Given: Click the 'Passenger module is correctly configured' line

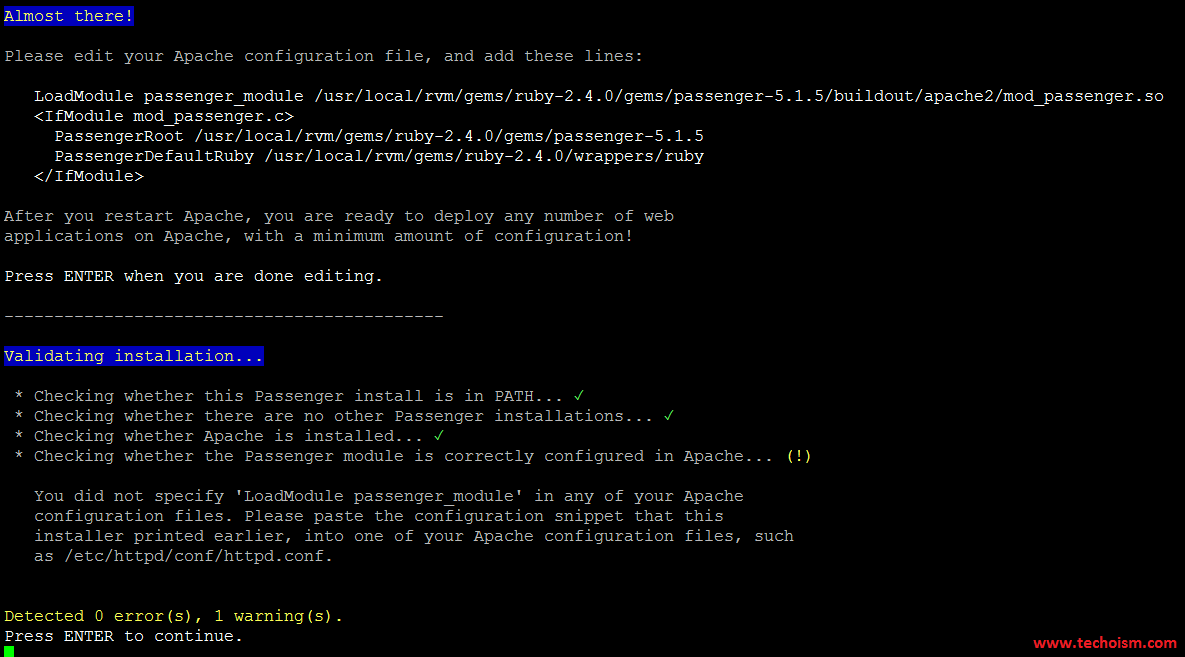Looking at the screenshot, I should coord(413,457).
